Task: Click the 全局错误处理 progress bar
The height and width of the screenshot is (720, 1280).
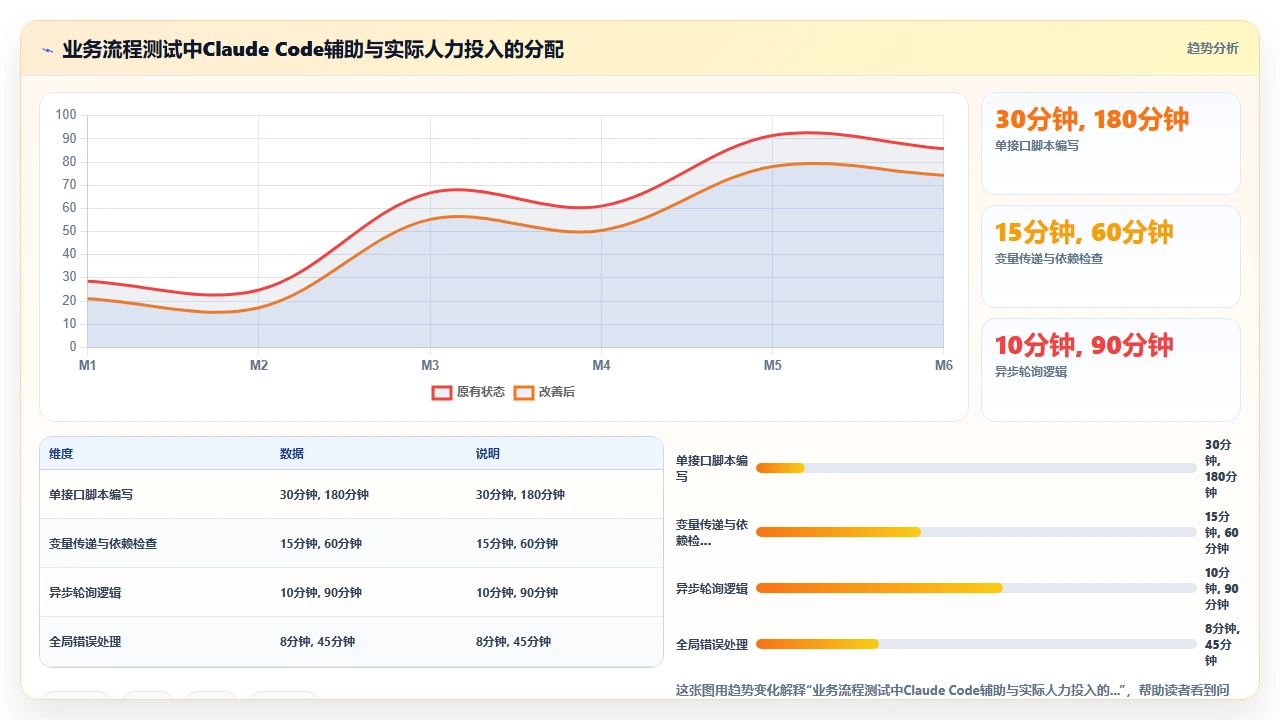Action: click(x=976, y=644)
